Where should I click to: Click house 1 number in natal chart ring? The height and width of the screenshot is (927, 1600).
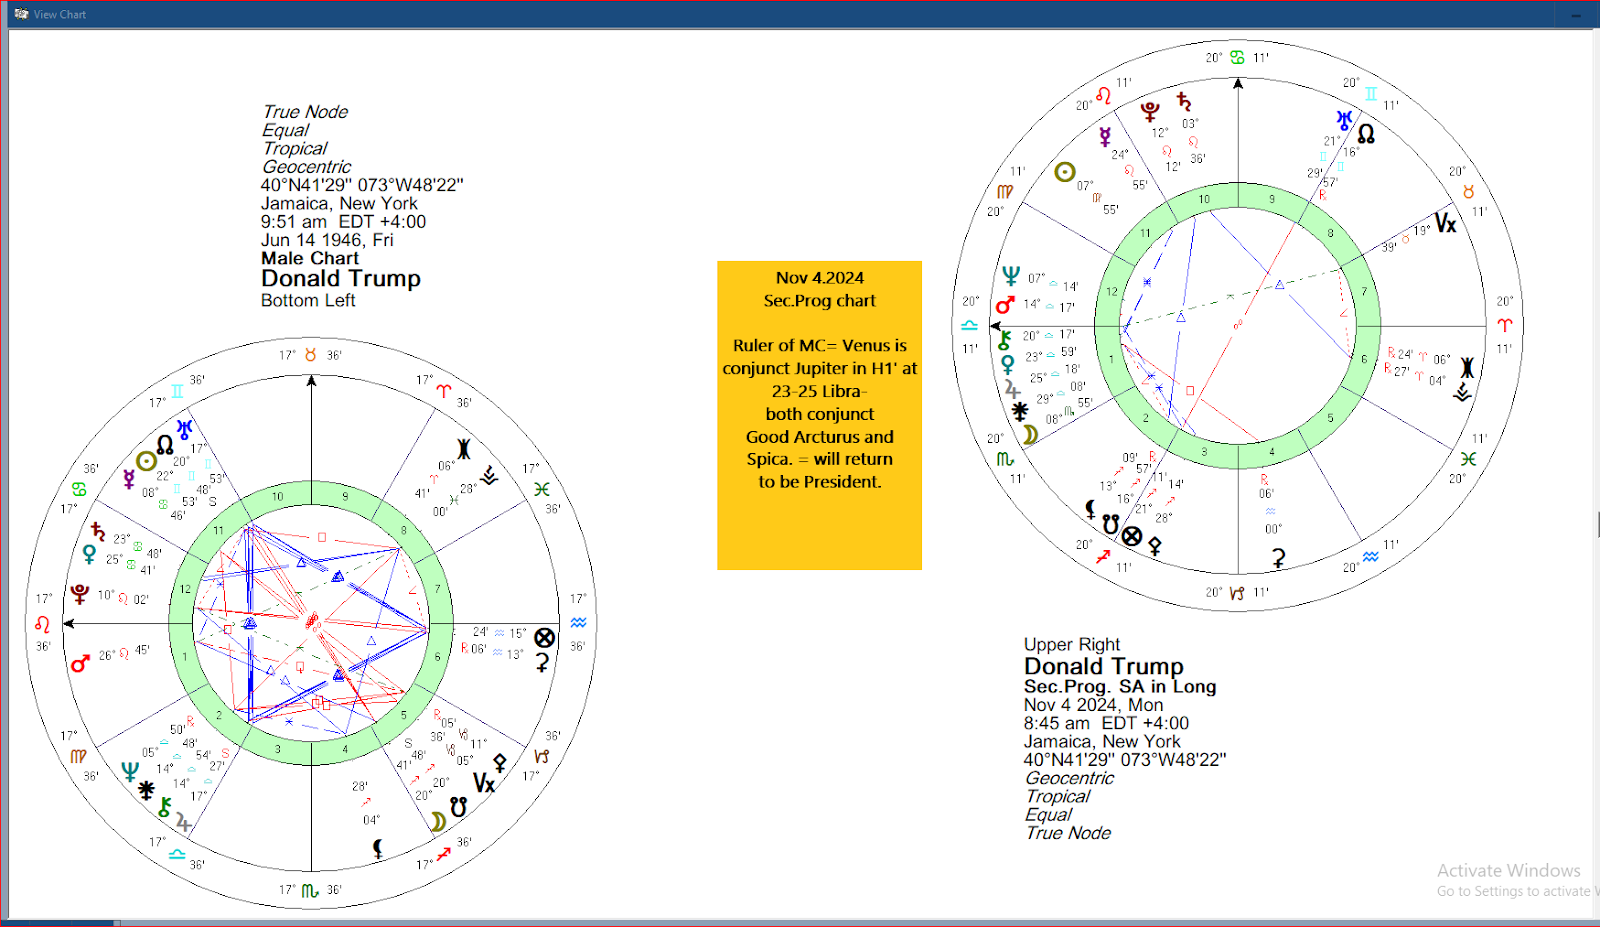click(185, 657)
